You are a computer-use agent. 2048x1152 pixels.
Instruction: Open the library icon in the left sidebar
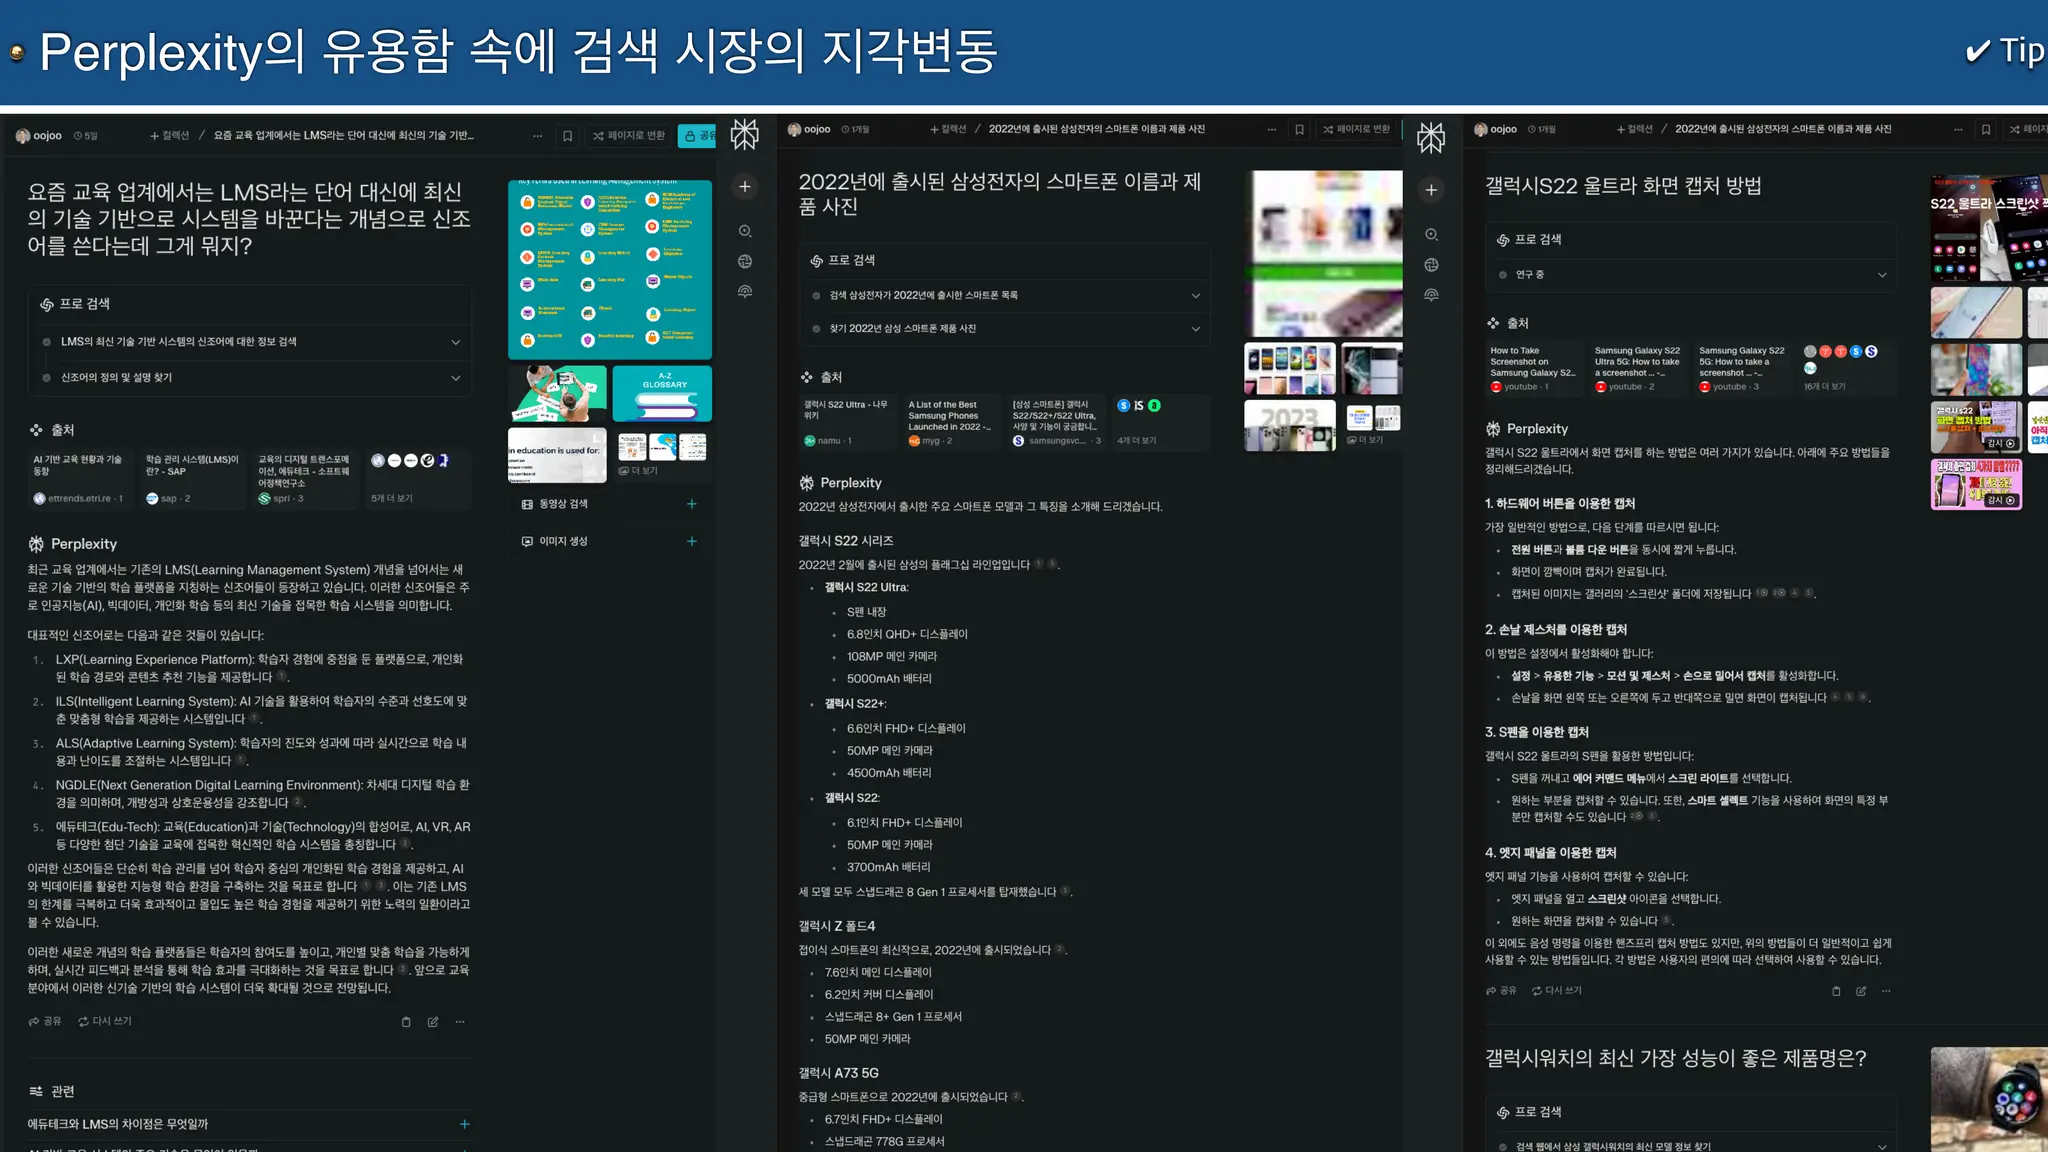click(745, 292)
